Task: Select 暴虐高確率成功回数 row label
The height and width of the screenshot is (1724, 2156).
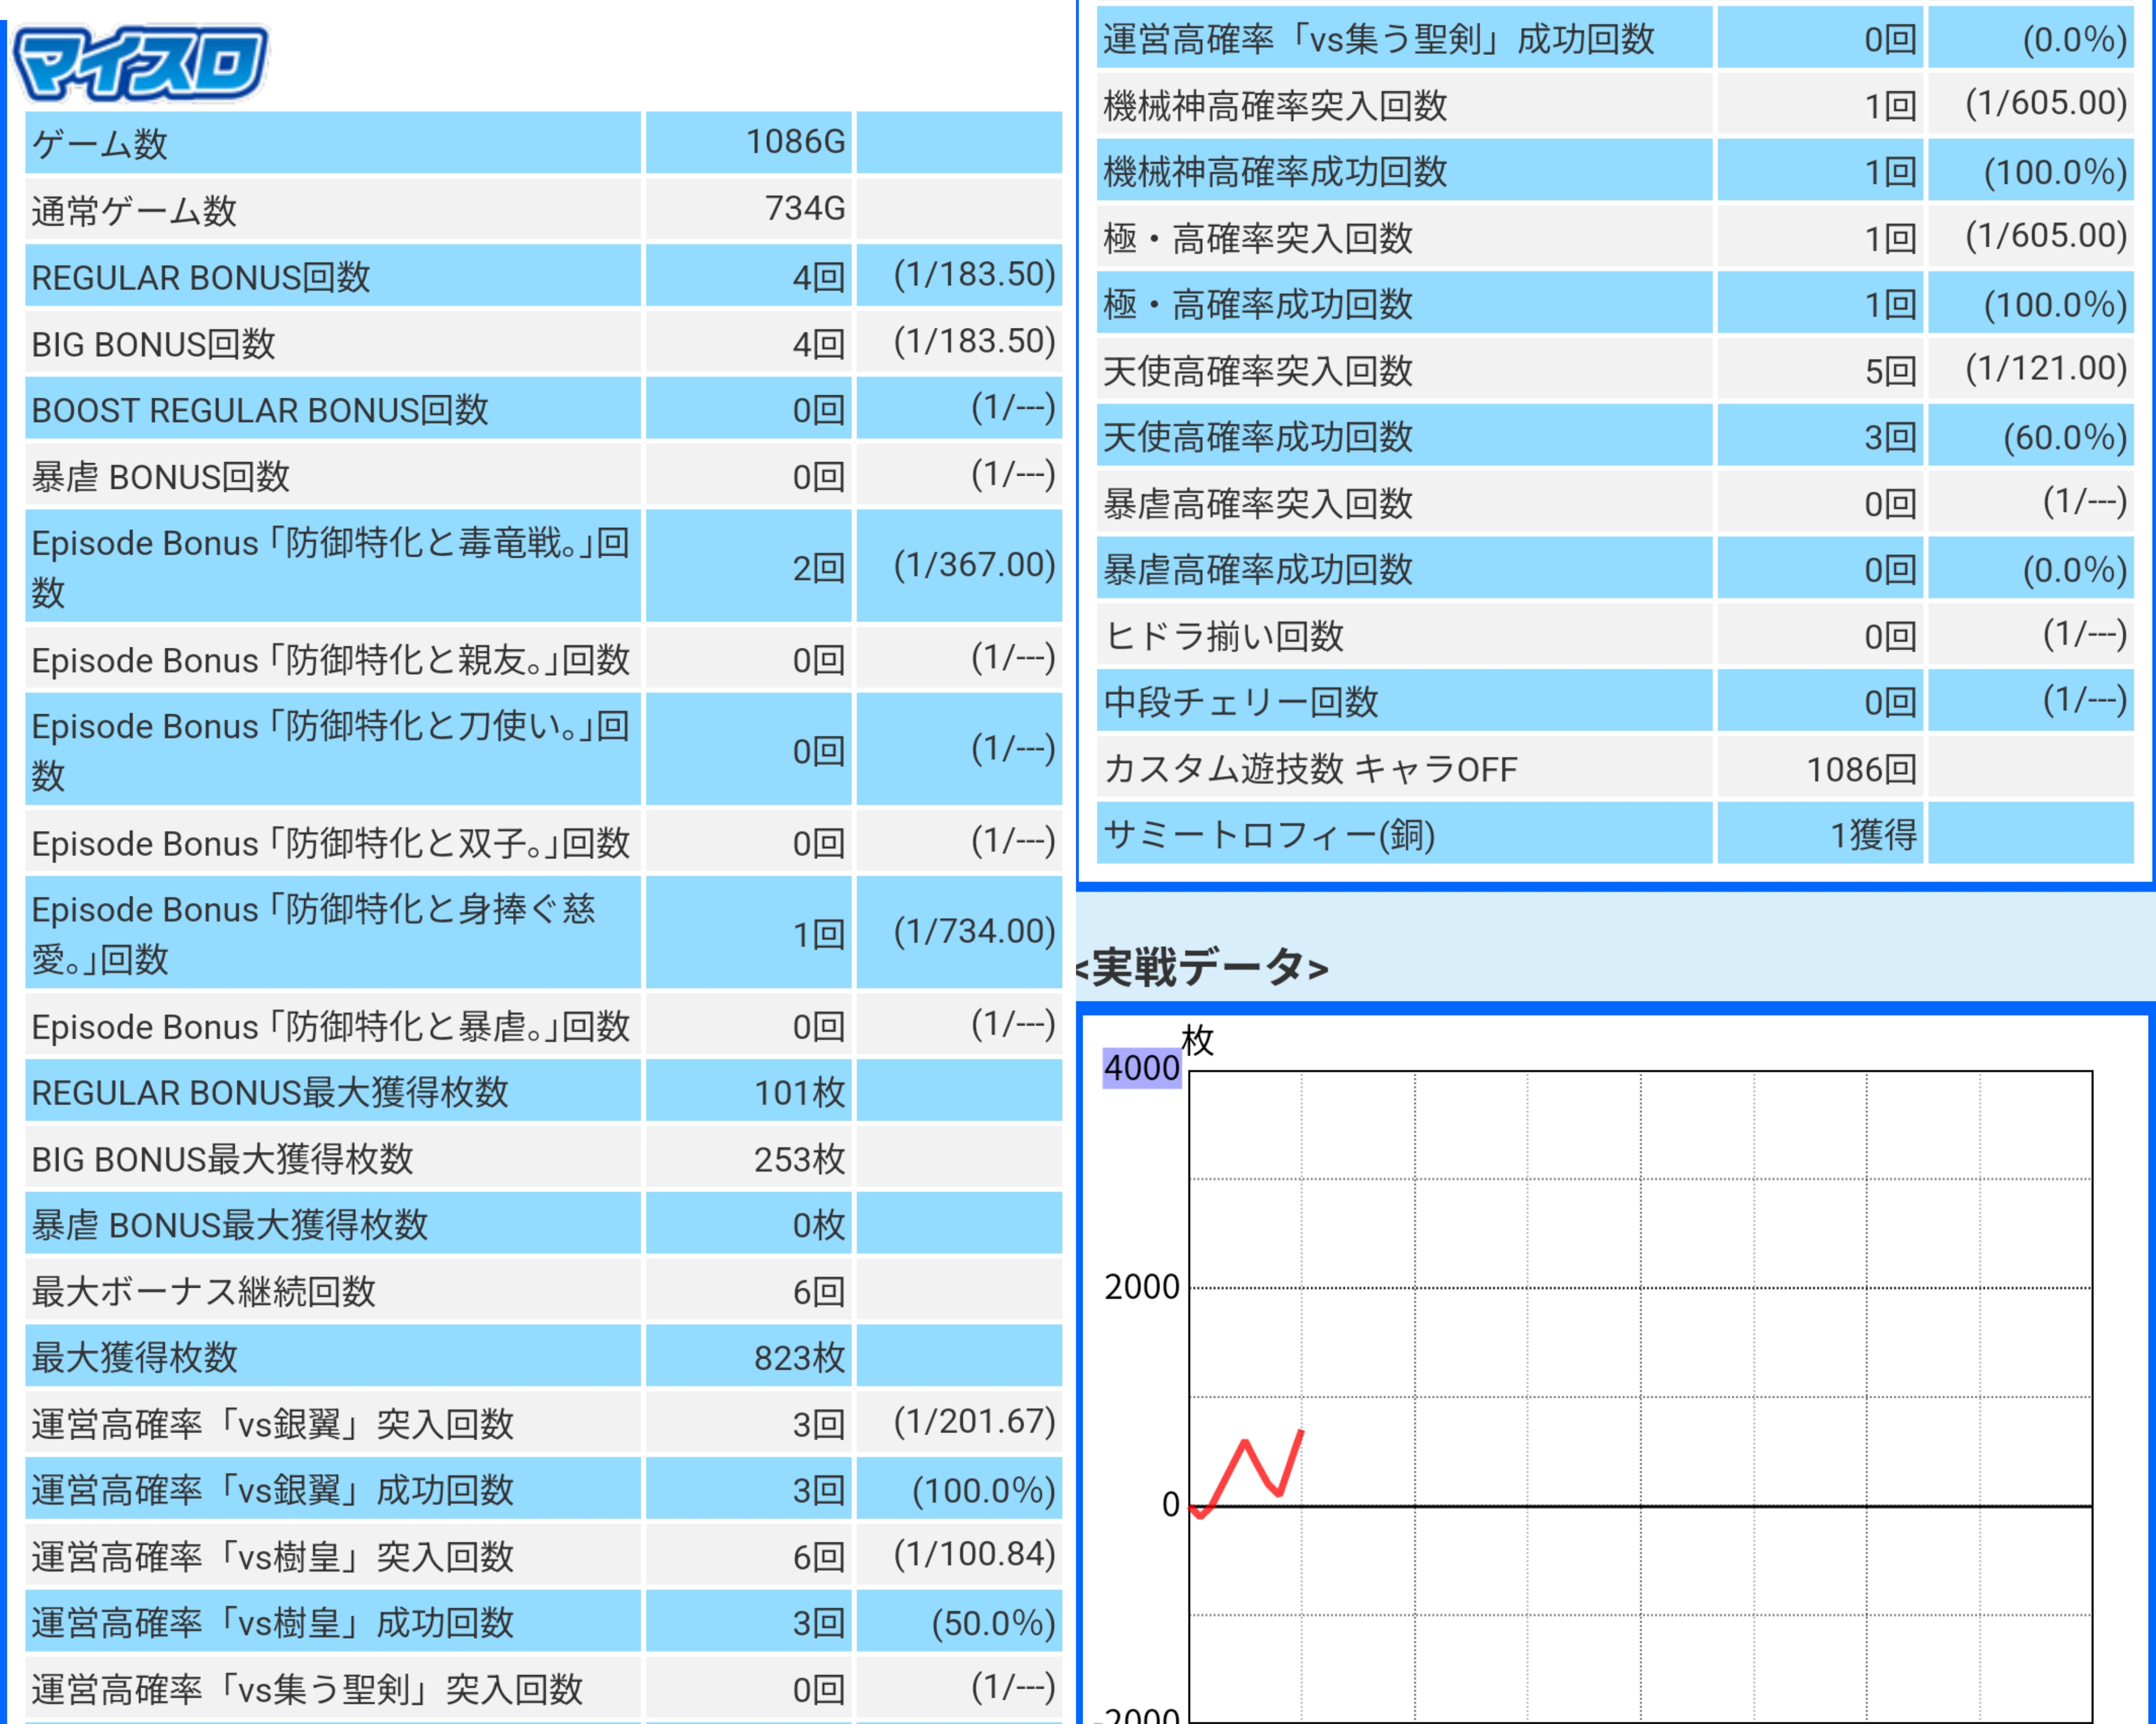Action: tap(1258, 570)
